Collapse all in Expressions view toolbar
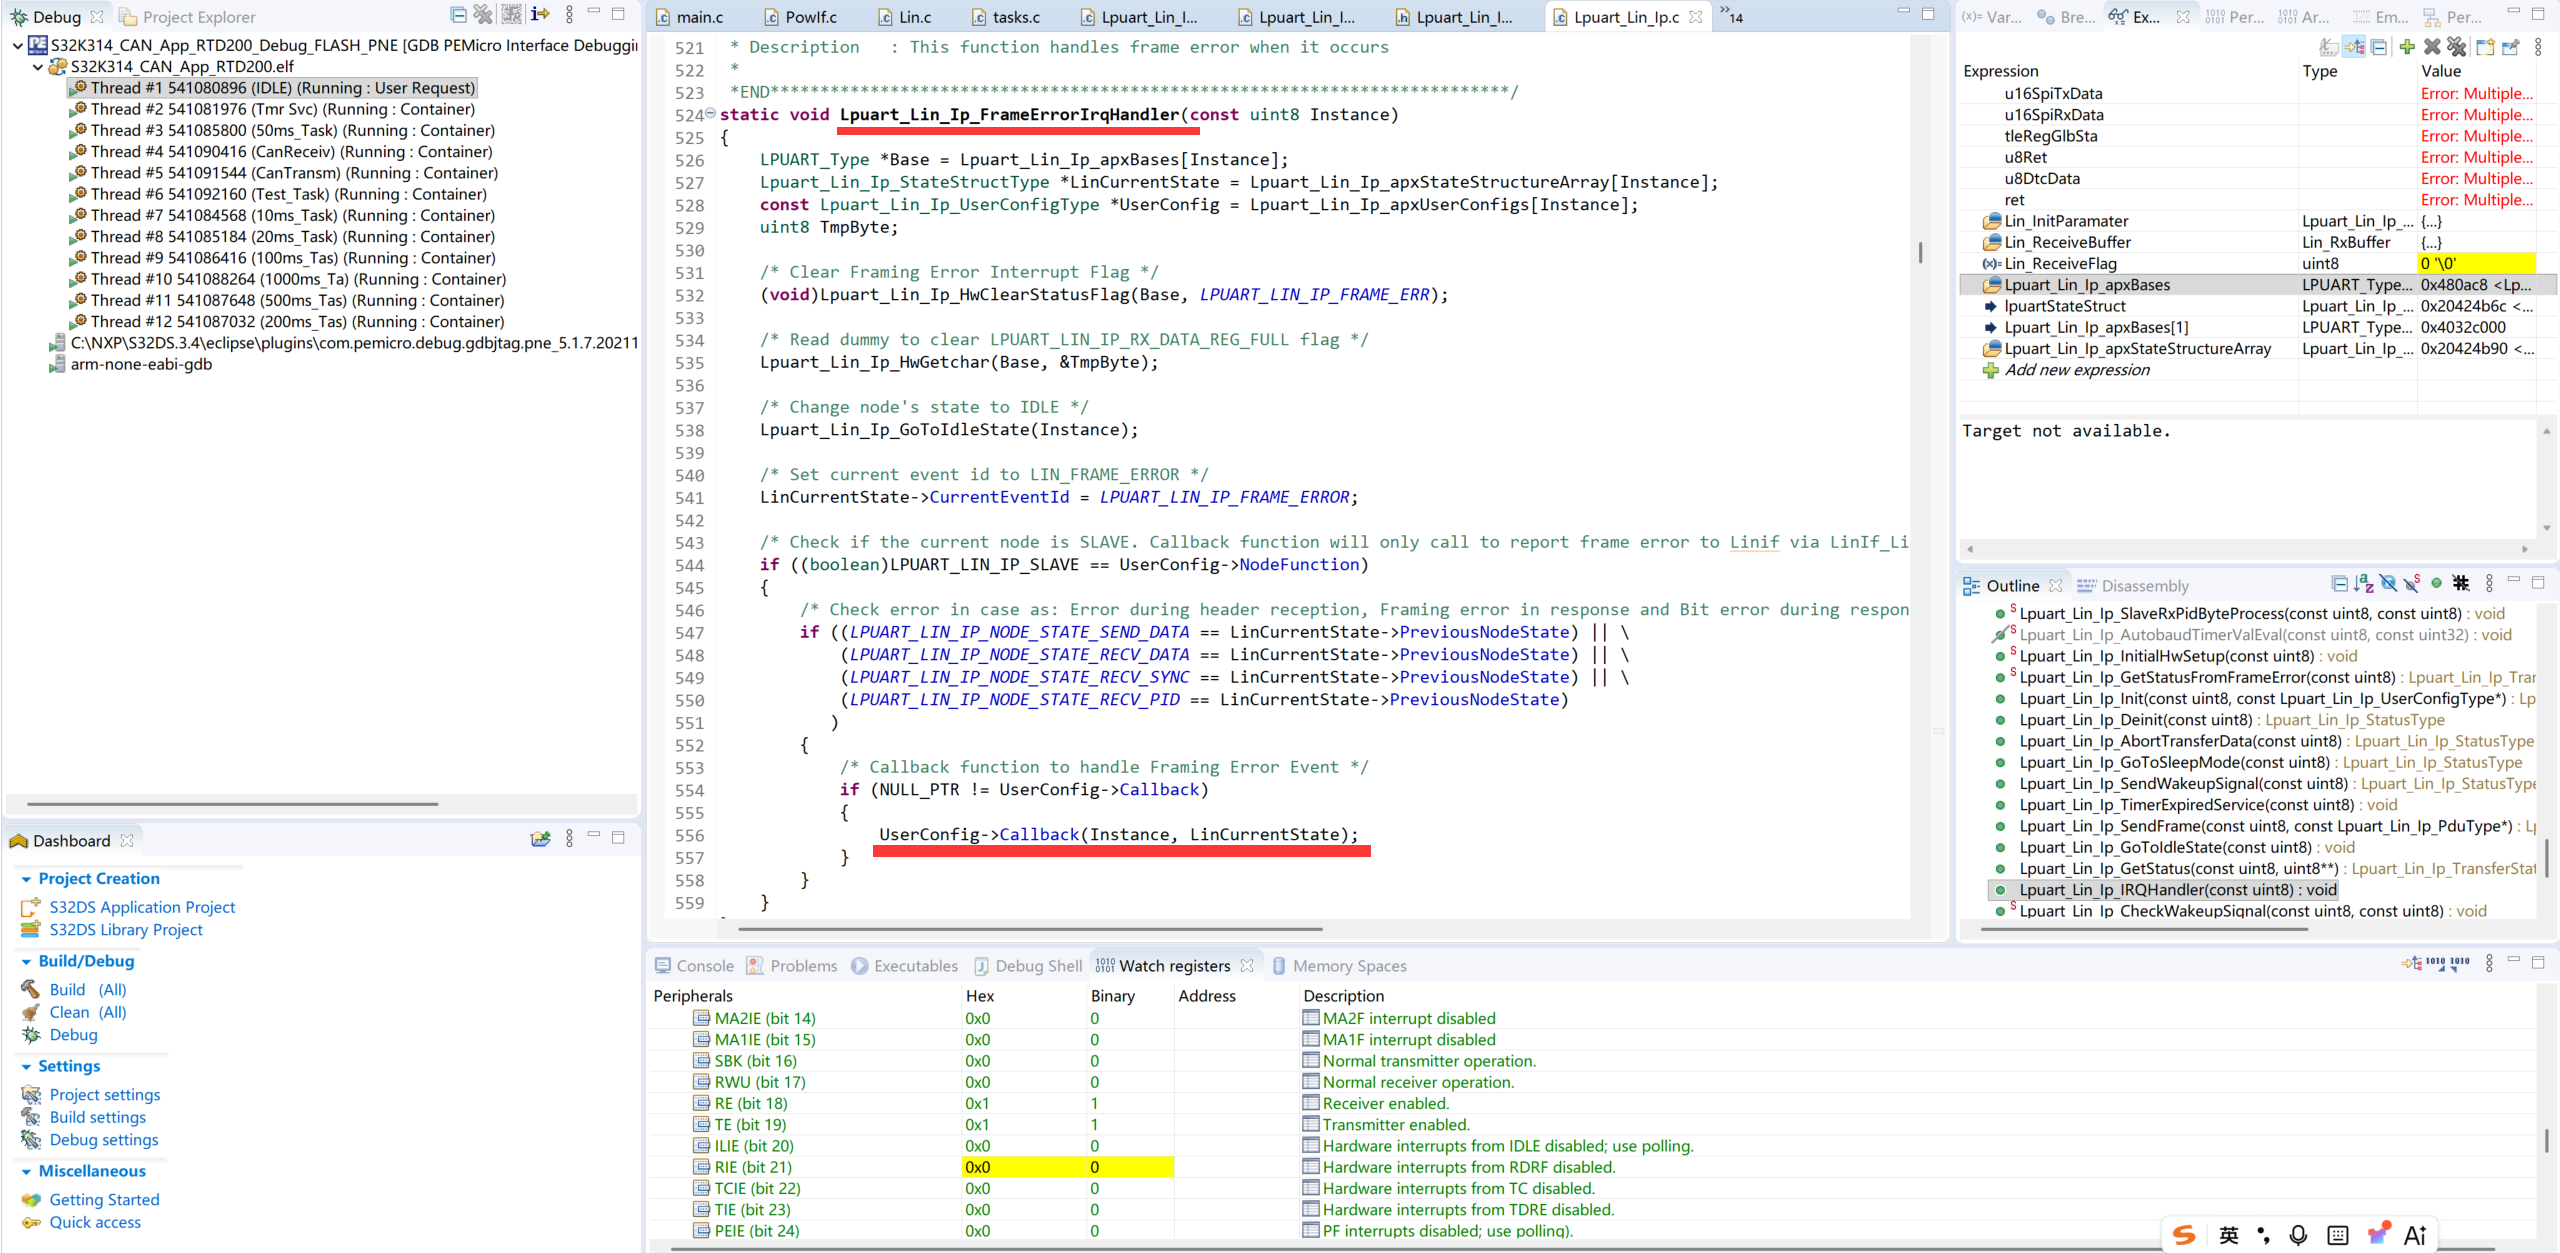 [x=2380, y=47]
